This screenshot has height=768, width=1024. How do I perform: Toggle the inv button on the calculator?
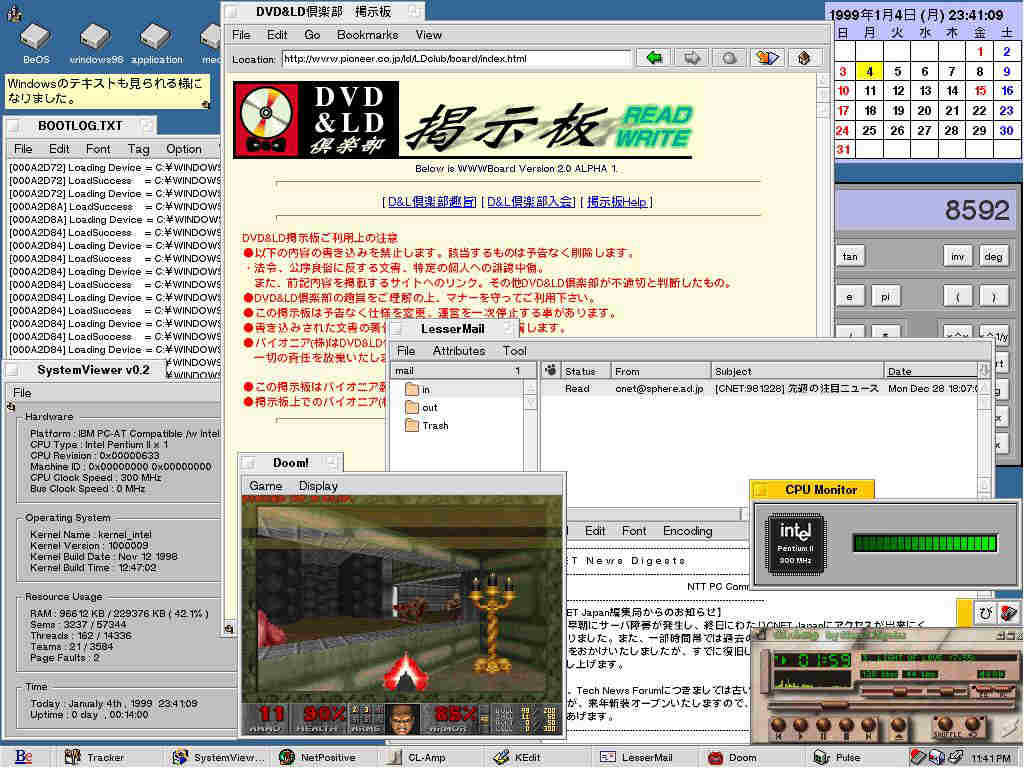(x=957, y=257)
